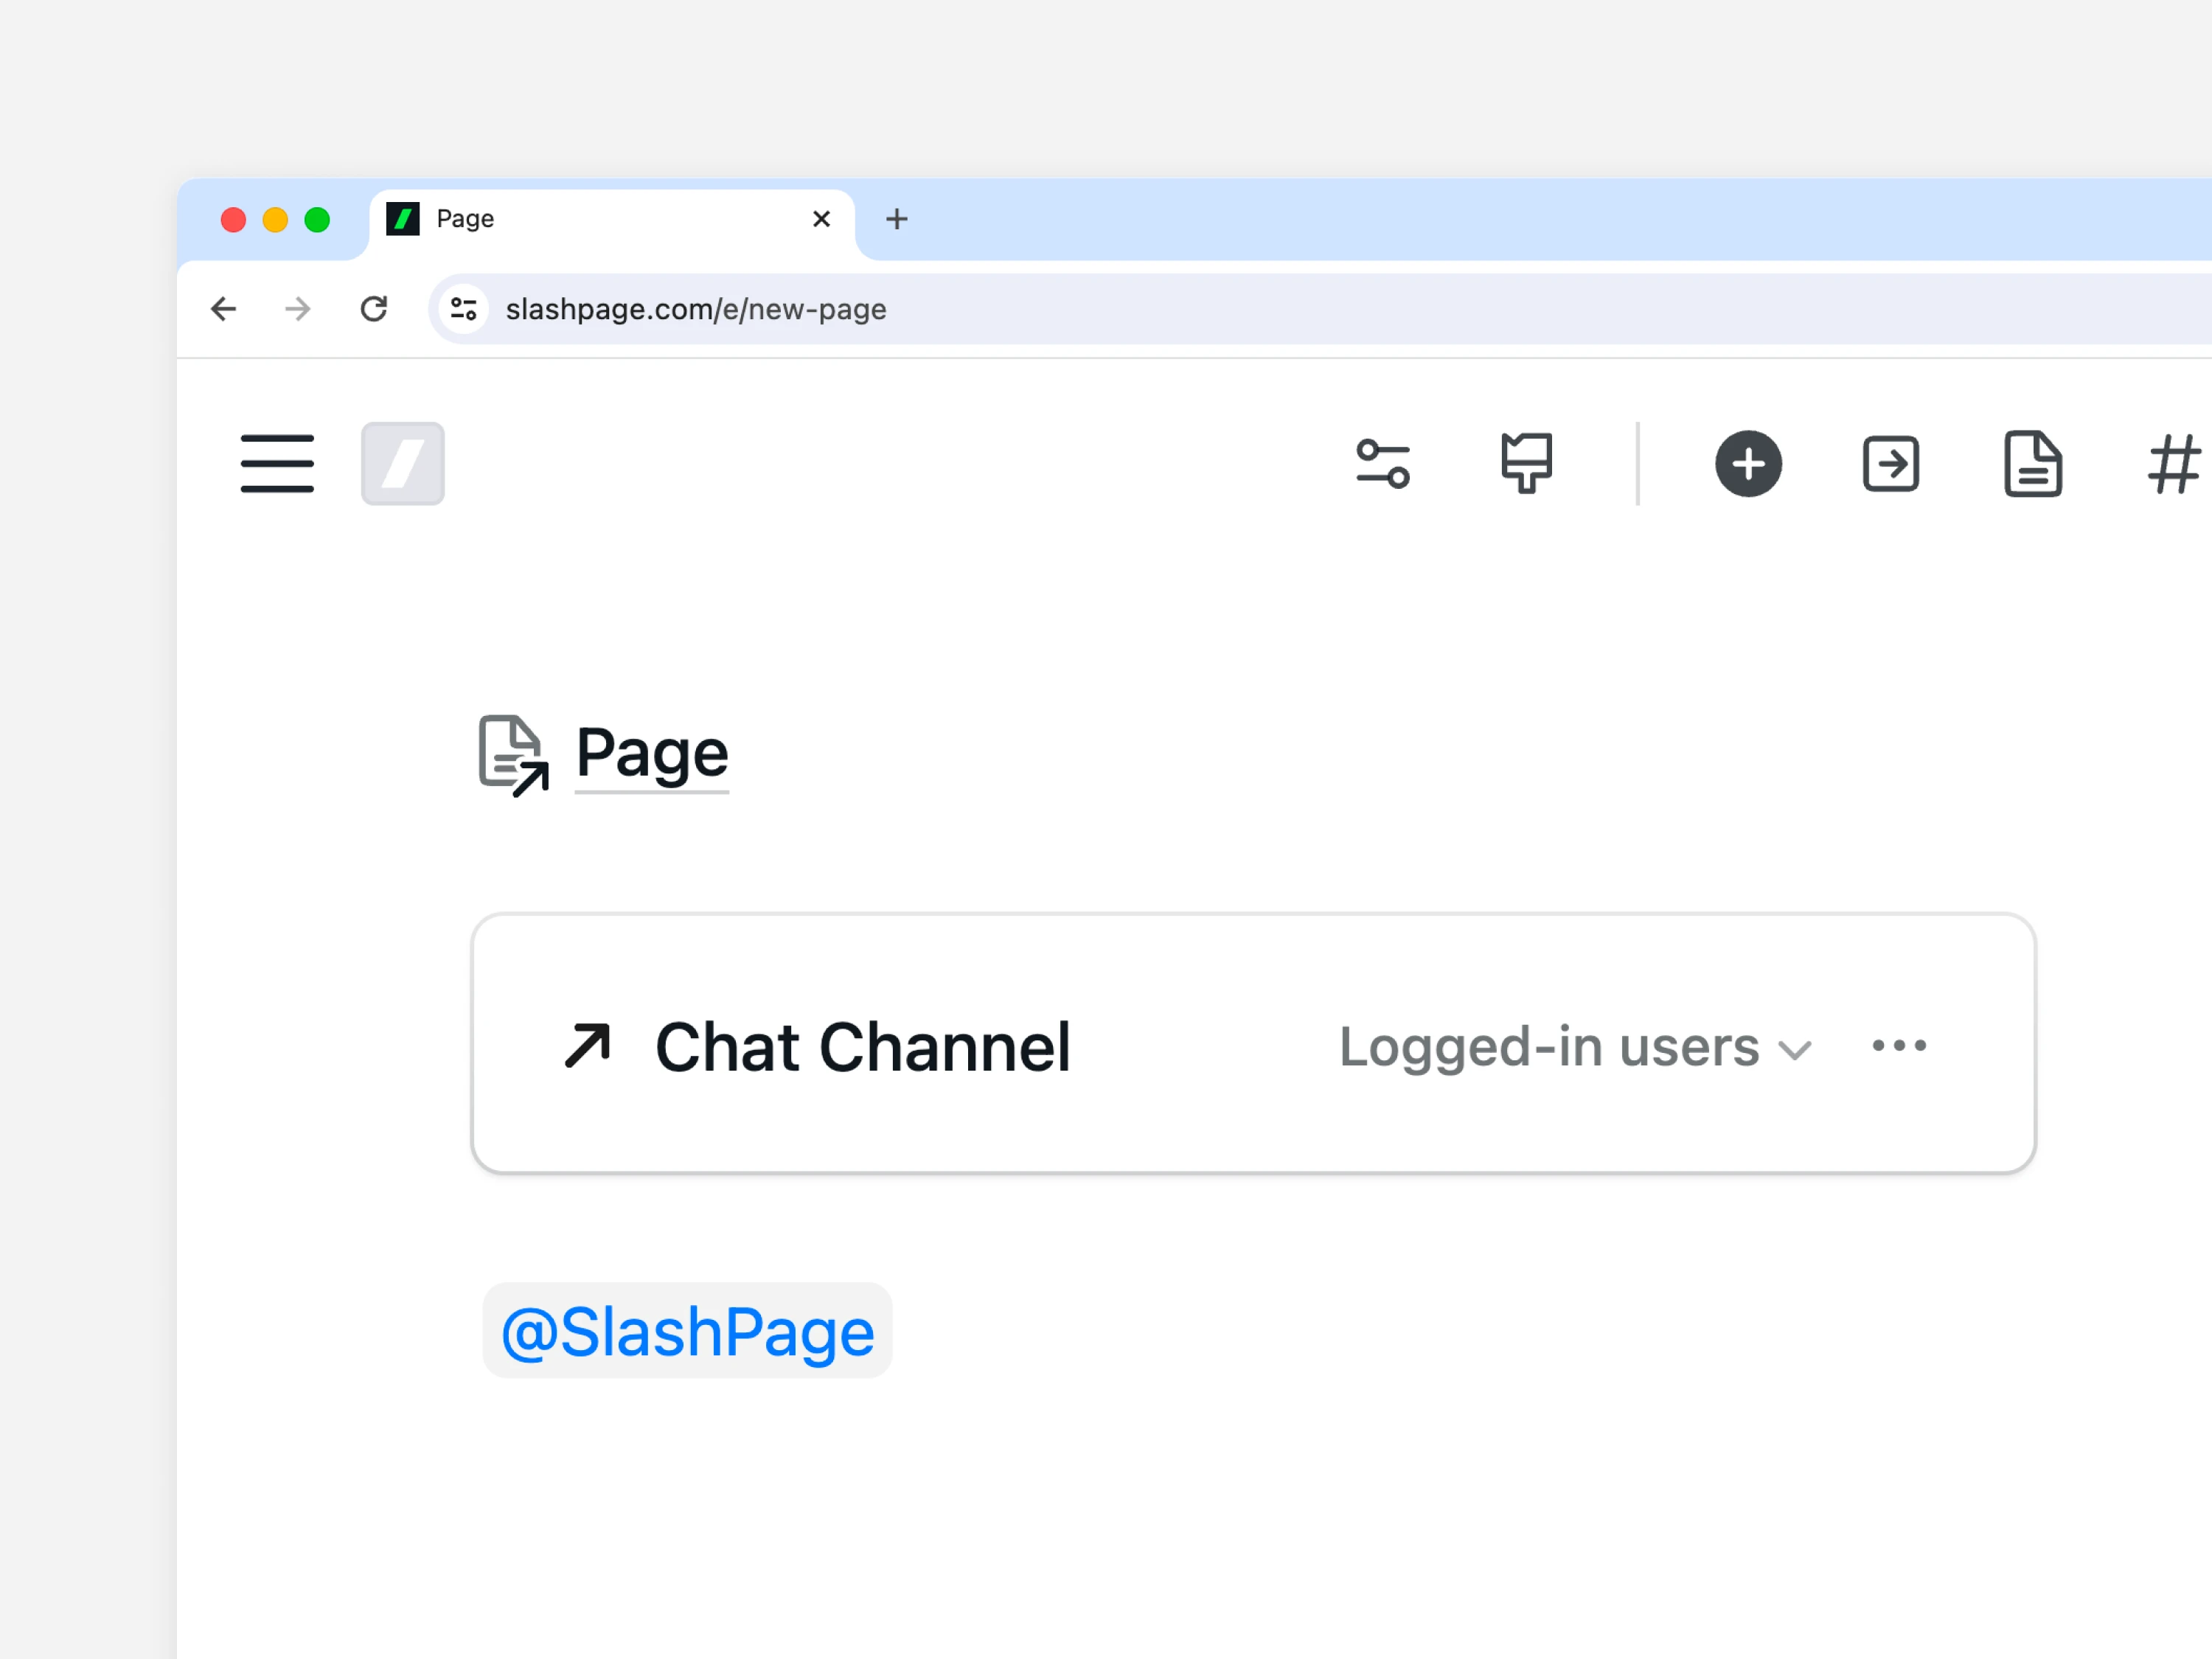Viewport: 2212px width, 1659px height.
Task: Click the dark plus add button
Action: click(x=1748, y=463)
